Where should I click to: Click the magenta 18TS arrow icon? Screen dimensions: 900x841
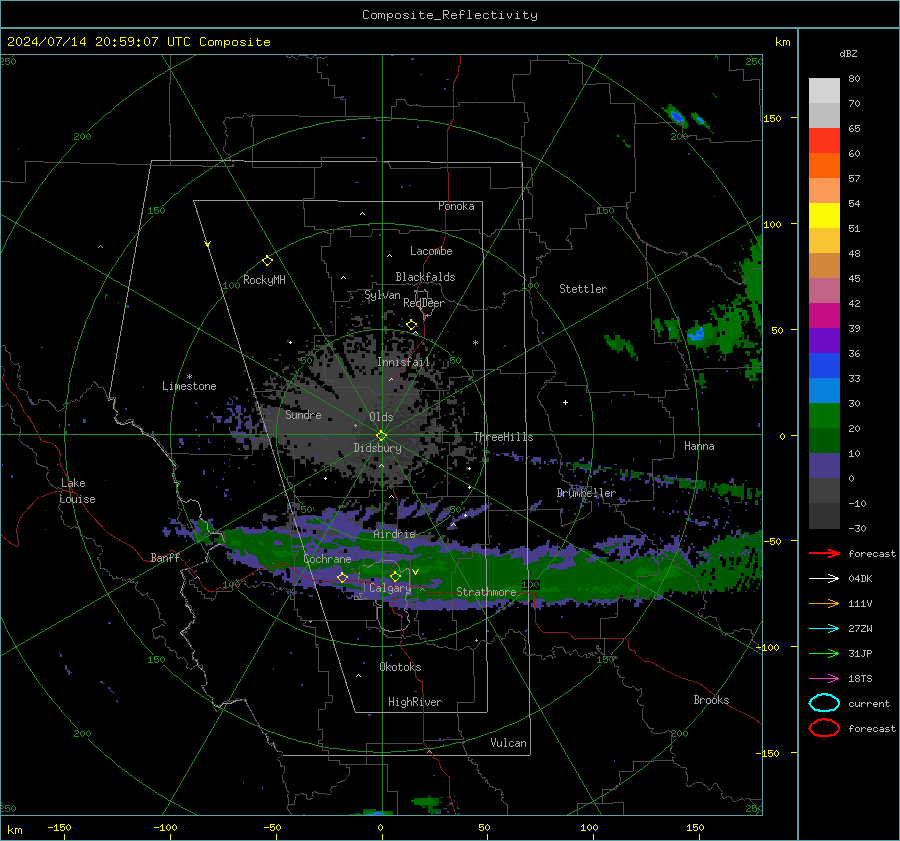tap(824, 679)
